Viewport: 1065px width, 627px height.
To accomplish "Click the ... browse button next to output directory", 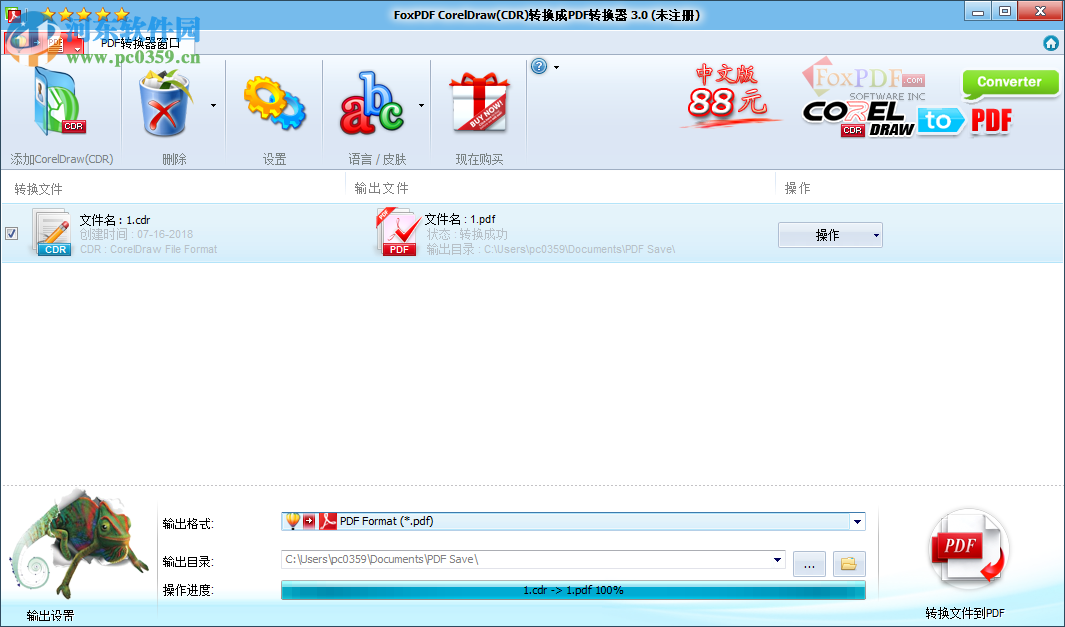I will click(809, 564).
